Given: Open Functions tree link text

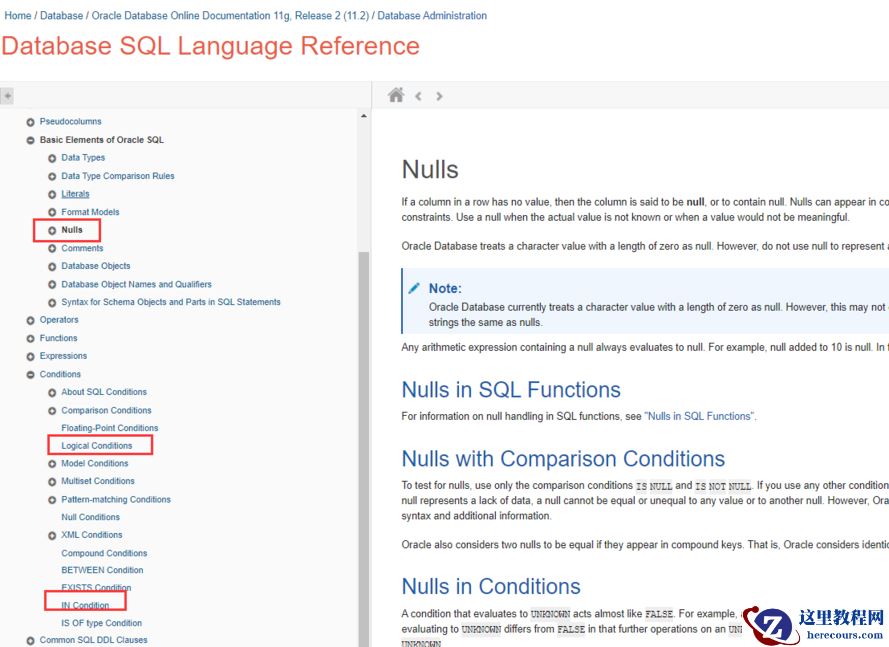Looking at the screenshot, I should [58, 338].
